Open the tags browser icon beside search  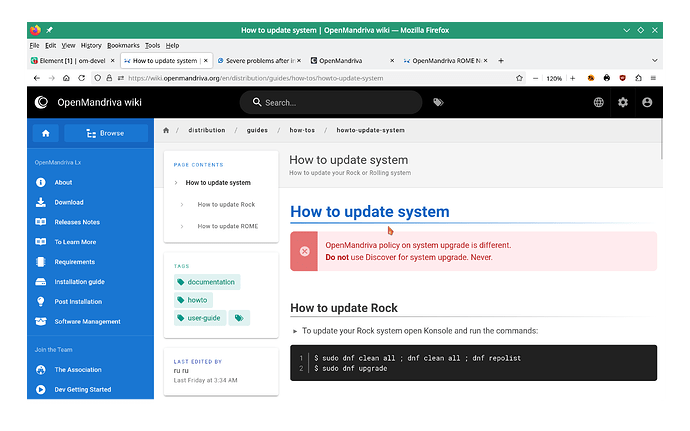pyautogui.click(x=438, y=102)
